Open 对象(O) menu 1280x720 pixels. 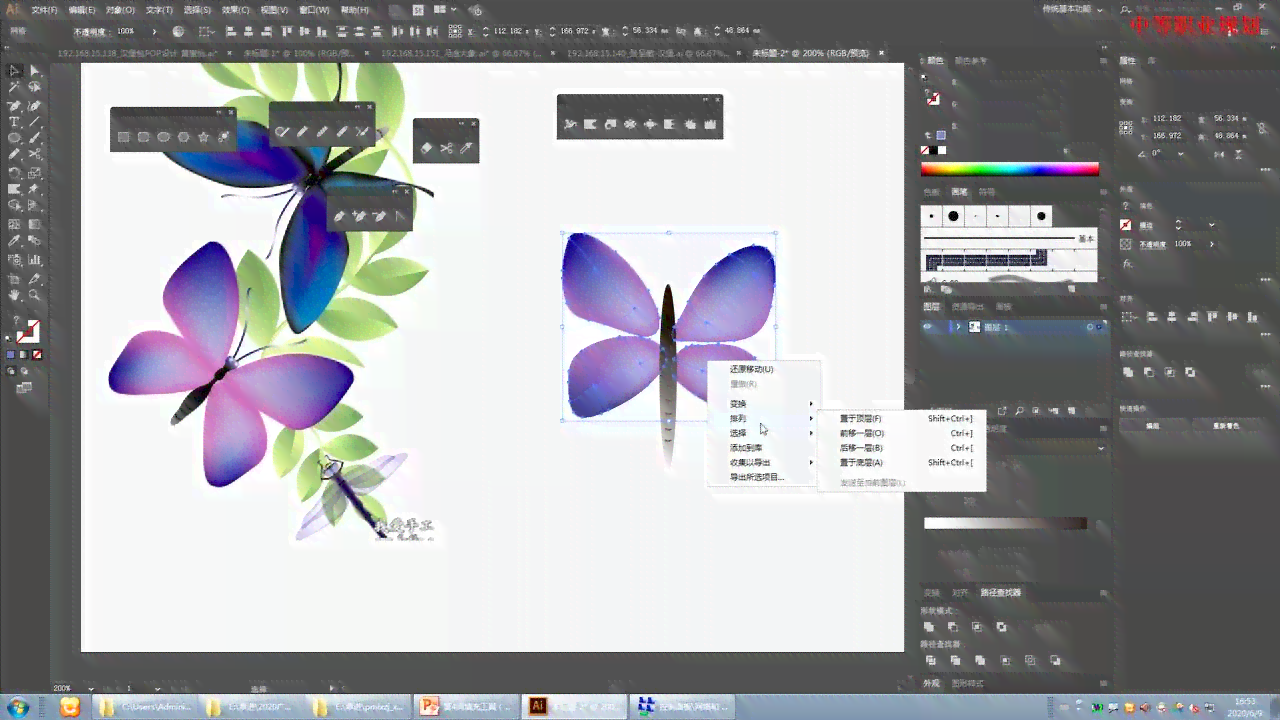coord(120,9)
